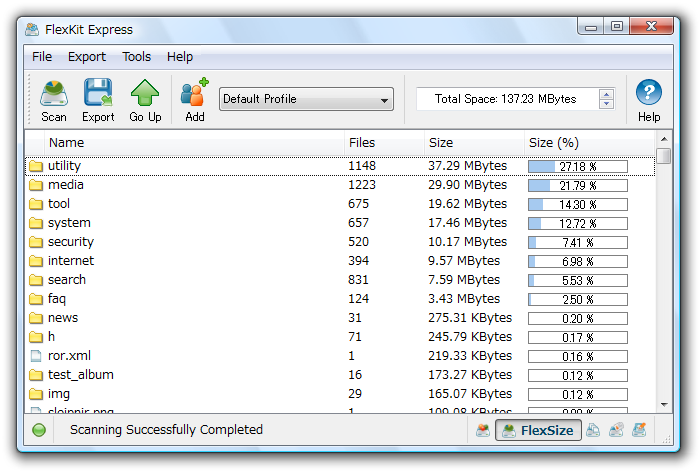Click the 173.27 KBytes size cell
The width and height of the screenshot is (700, 473).
[470, 374]
